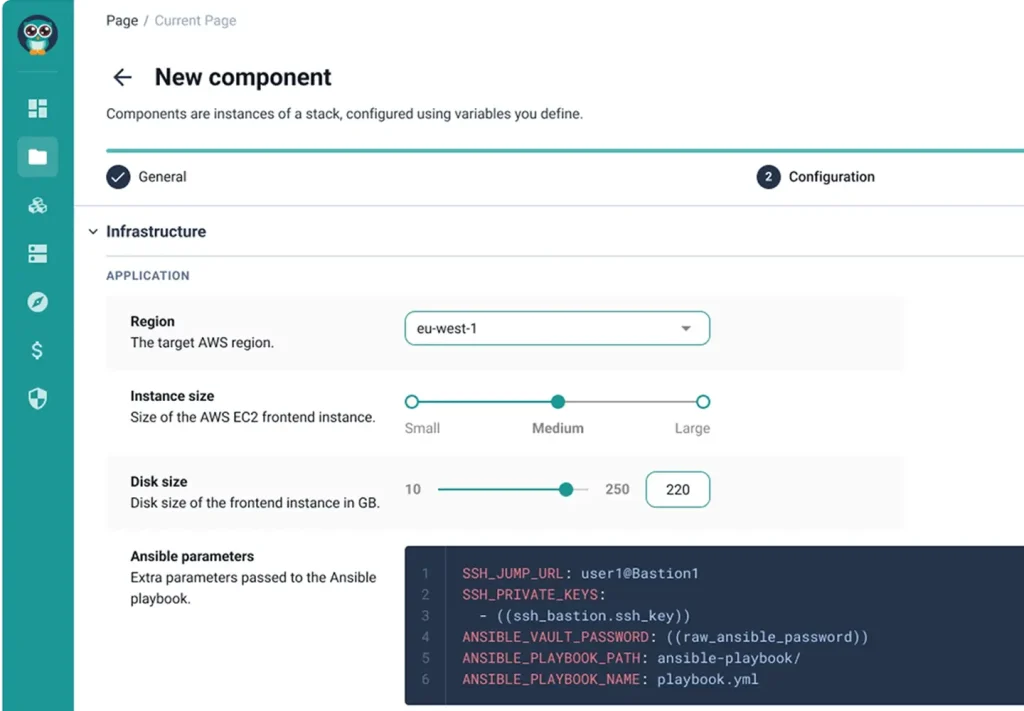
Task: Click the Medium label under instance slider
Action: 558,428
